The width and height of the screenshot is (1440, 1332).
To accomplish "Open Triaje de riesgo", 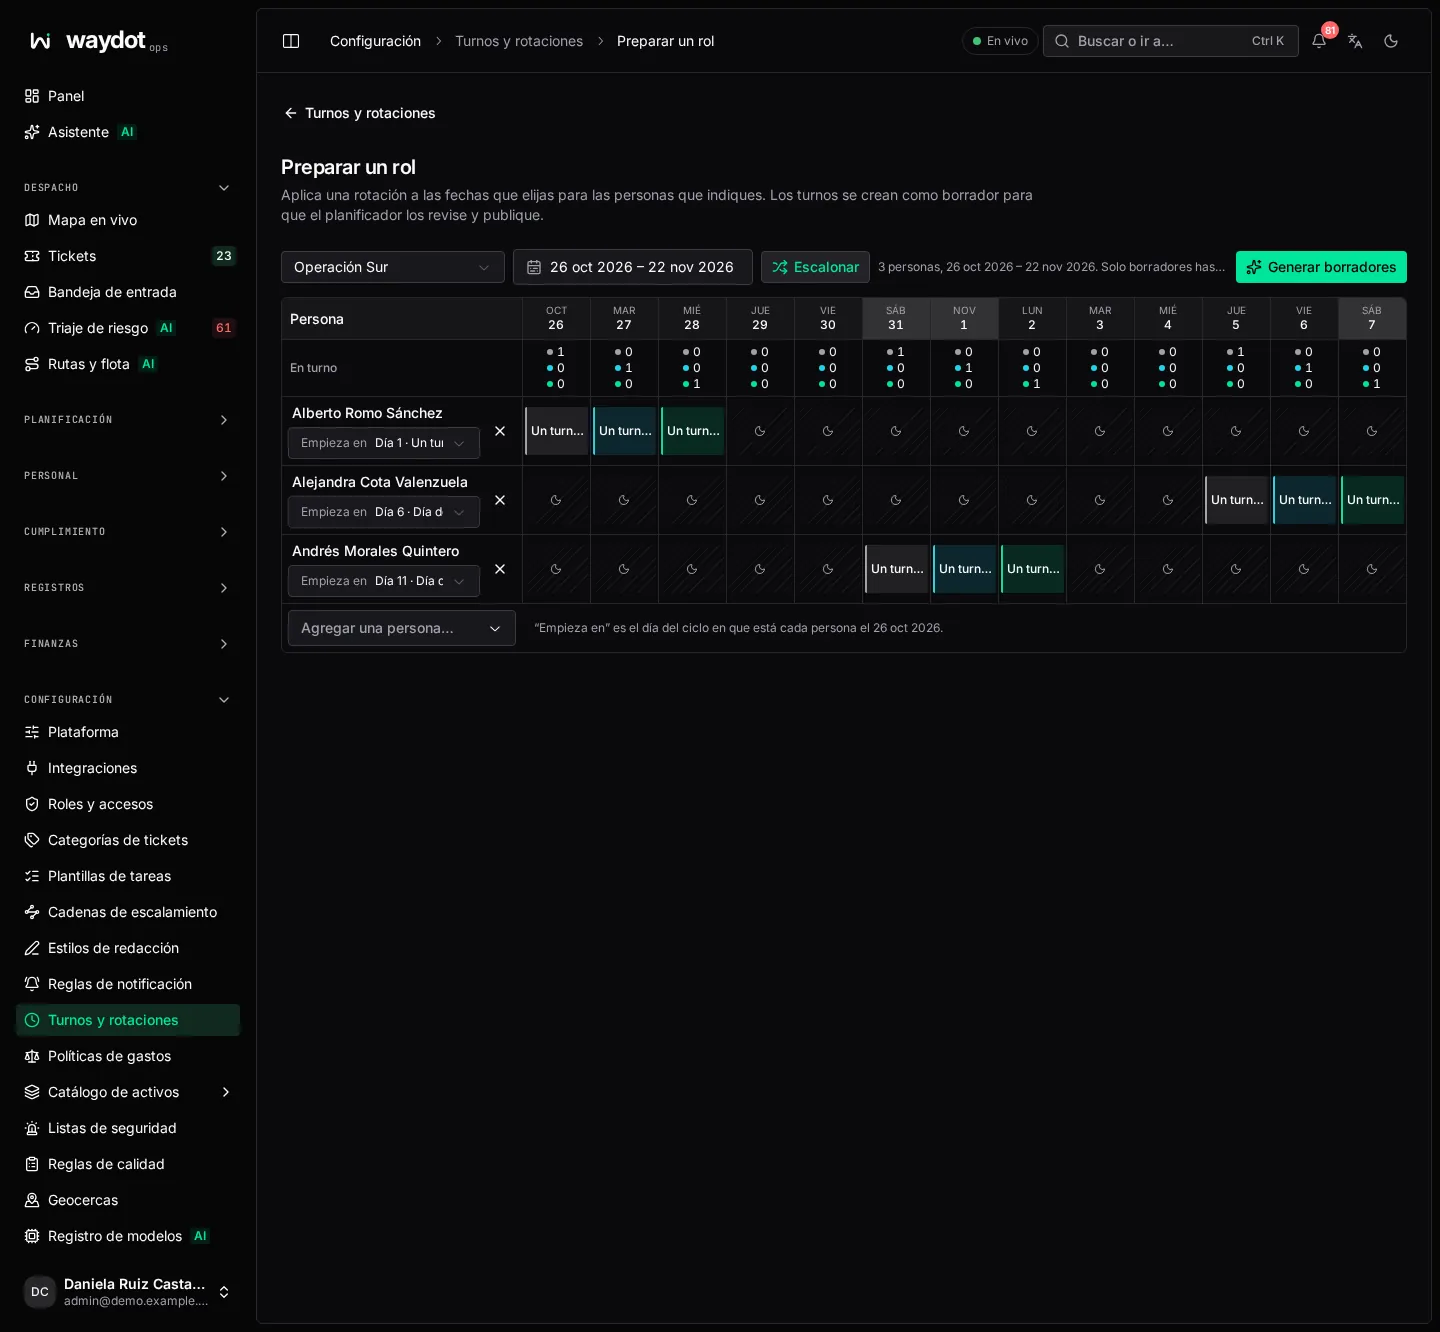I will pos(128,328).
